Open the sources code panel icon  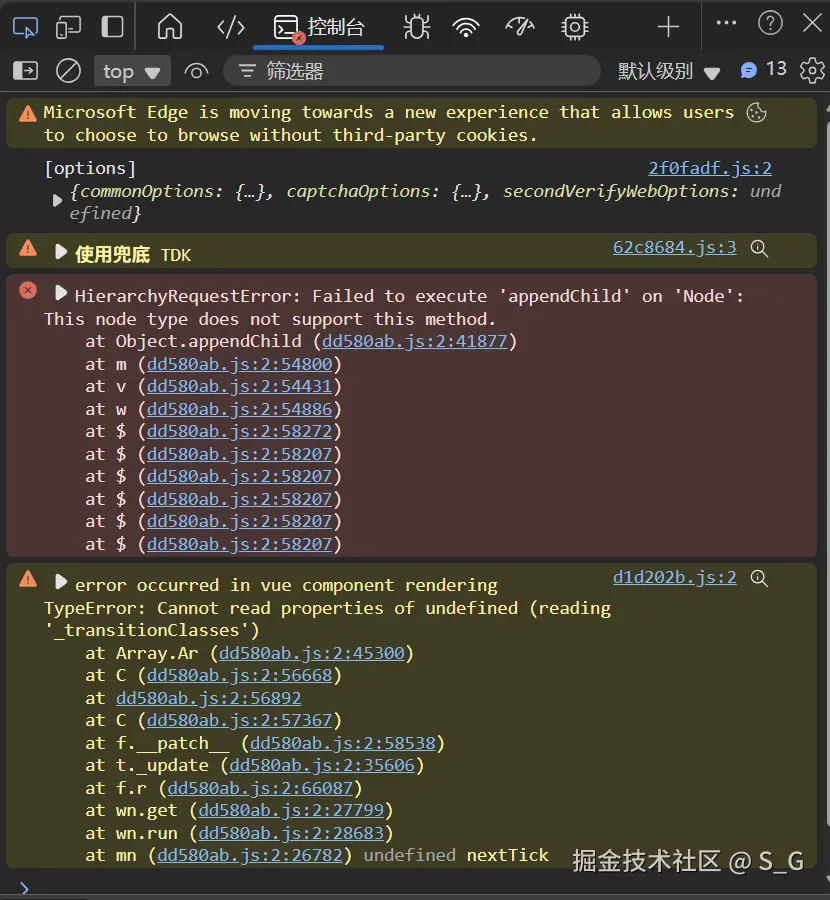tap(230, 26)
